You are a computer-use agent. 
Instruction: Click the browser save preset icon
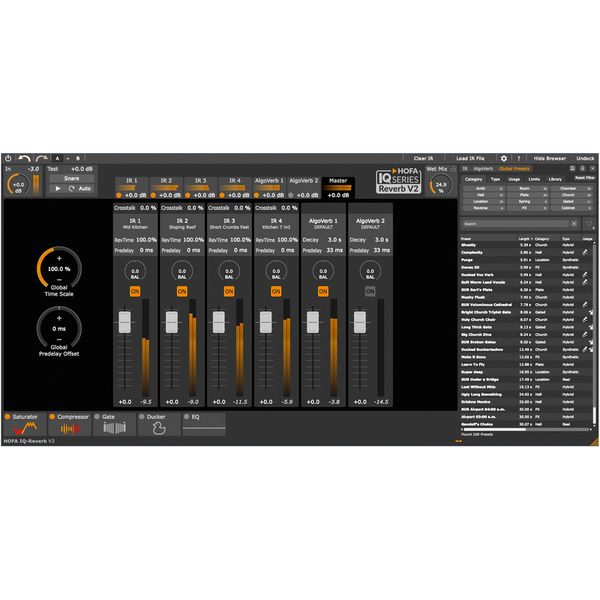pyautogui.click(x=572, y=168)
